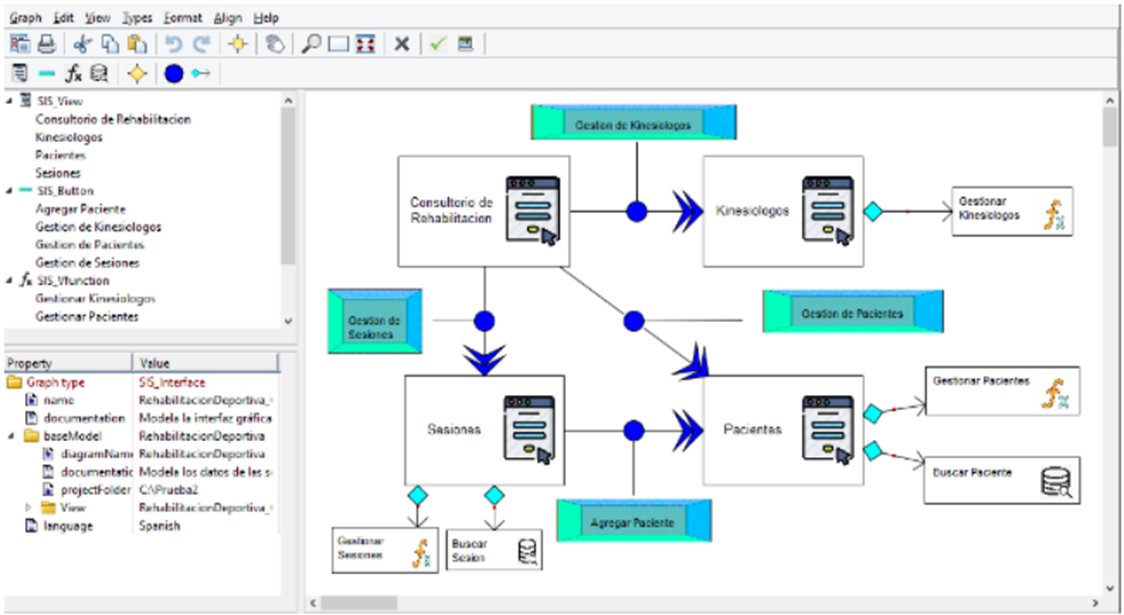This screenshot has height=615, width=1124.
Task: Select the blue circle relationship tool
Action: click(x=173, y=73)
